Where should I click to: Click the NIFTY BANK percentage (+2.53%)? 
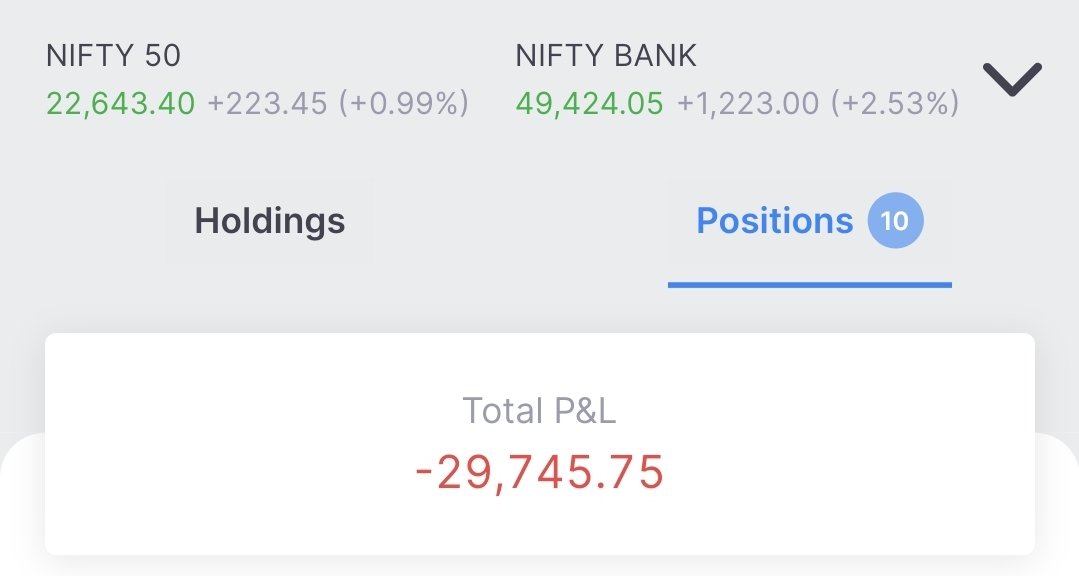pos(895,104)
